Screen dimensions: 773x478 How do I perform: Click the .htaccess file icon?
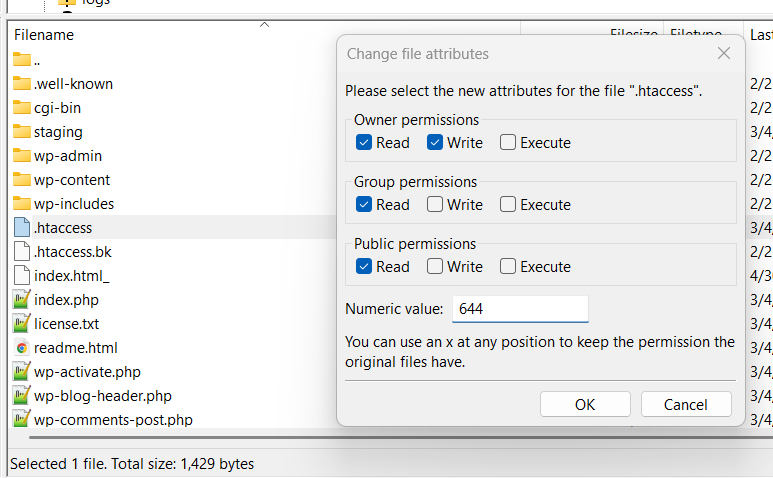tap(22, 227)
